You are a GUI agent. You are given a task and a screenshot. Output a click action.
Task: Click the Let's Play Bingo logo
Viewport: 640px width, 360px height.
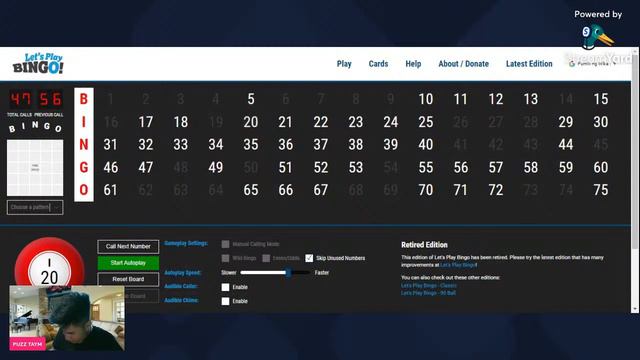pyautogui.click(x=38, y=64)
